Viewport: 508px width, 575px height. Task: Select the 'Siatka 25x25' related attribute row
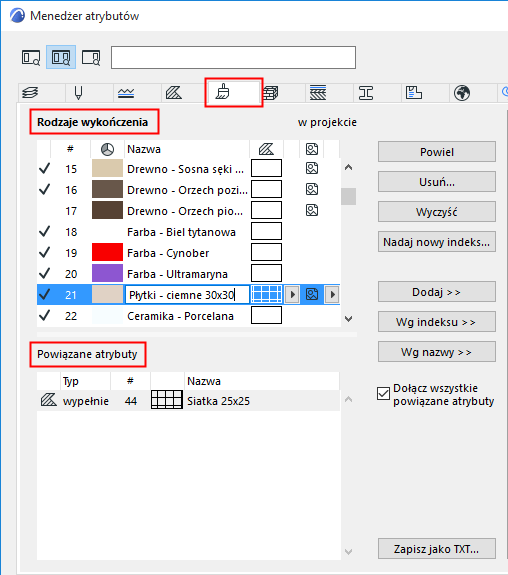coord(189,400)
